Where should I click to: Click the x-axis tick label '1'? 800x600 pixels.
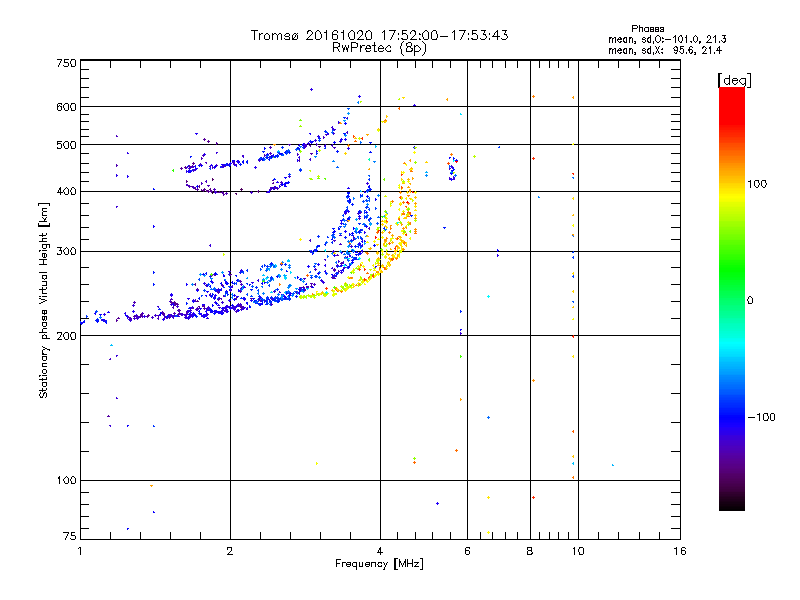[x=80, y=551]
